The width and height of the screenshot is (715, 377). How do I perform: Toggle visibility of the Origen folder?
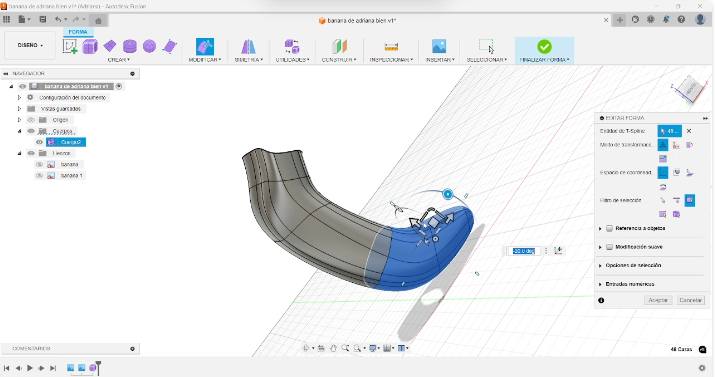point(31,120)
